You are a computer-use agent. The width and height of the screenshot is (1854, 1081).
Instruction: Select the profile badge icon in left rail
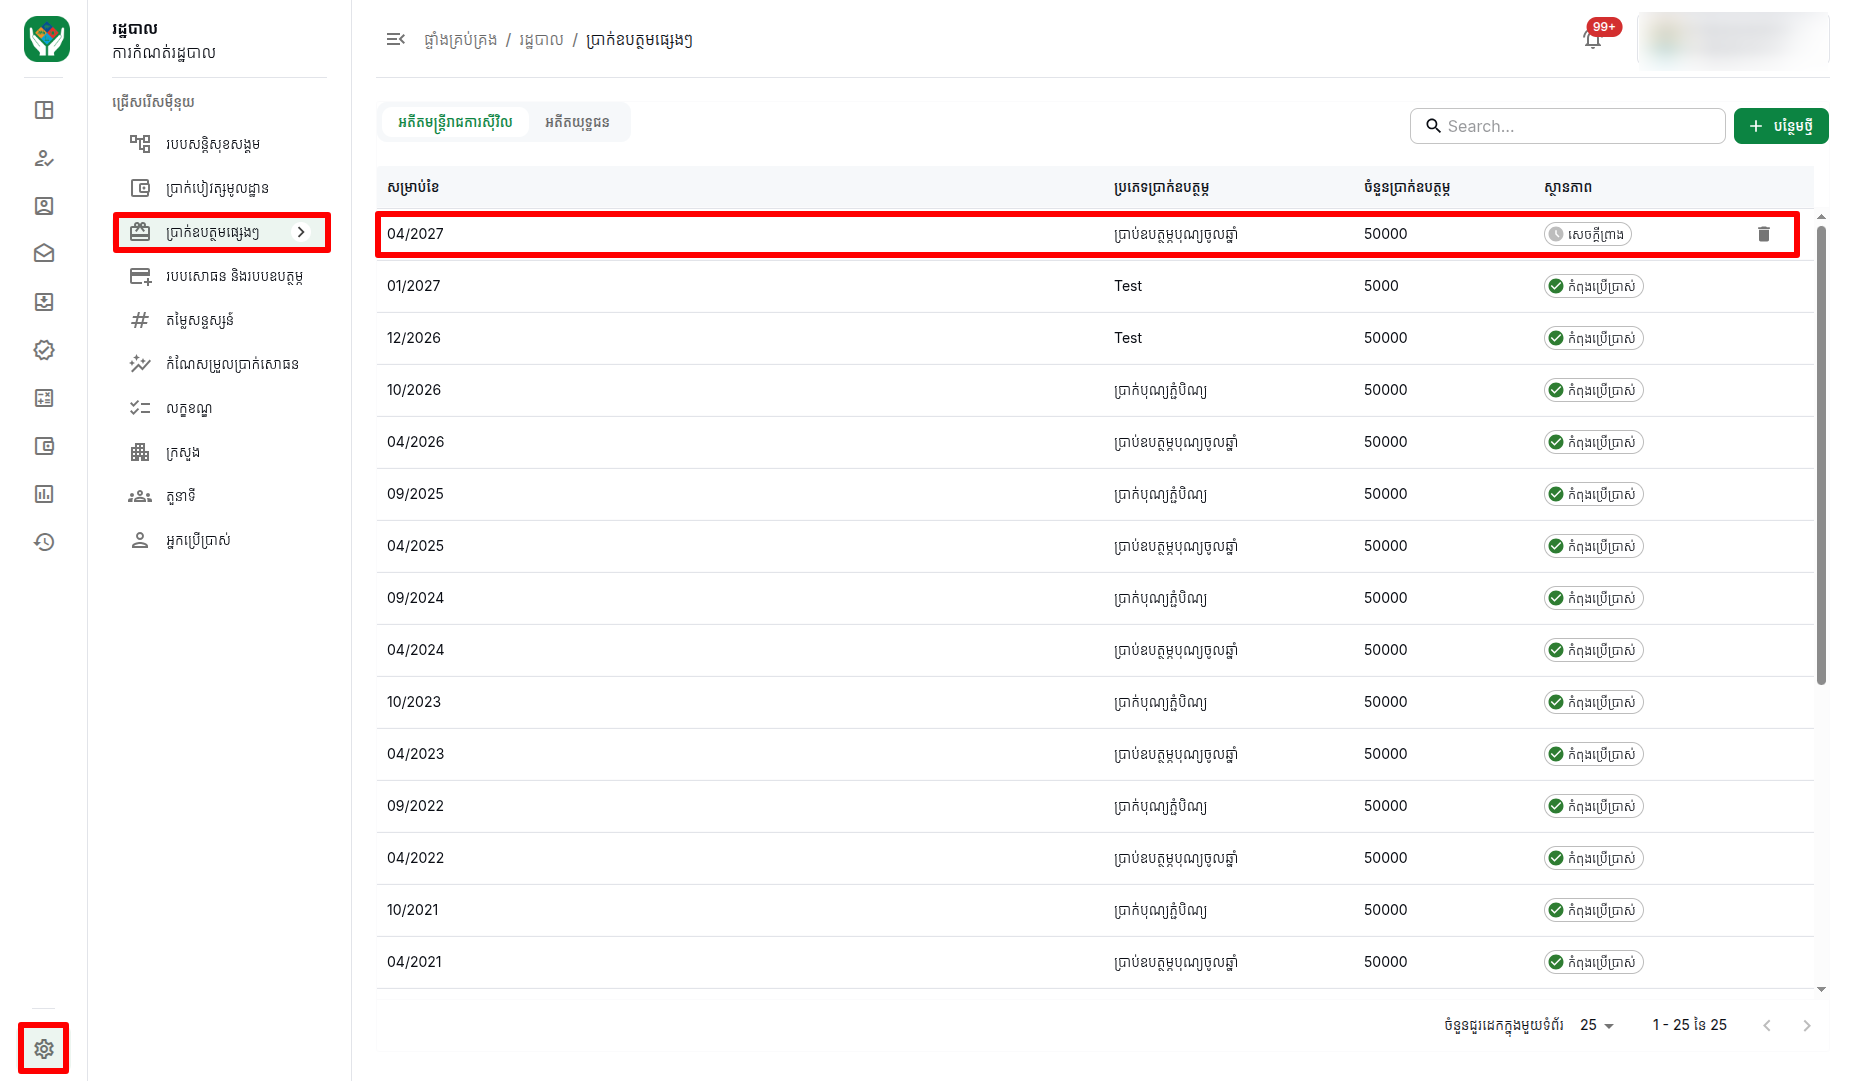pos(44,206)
